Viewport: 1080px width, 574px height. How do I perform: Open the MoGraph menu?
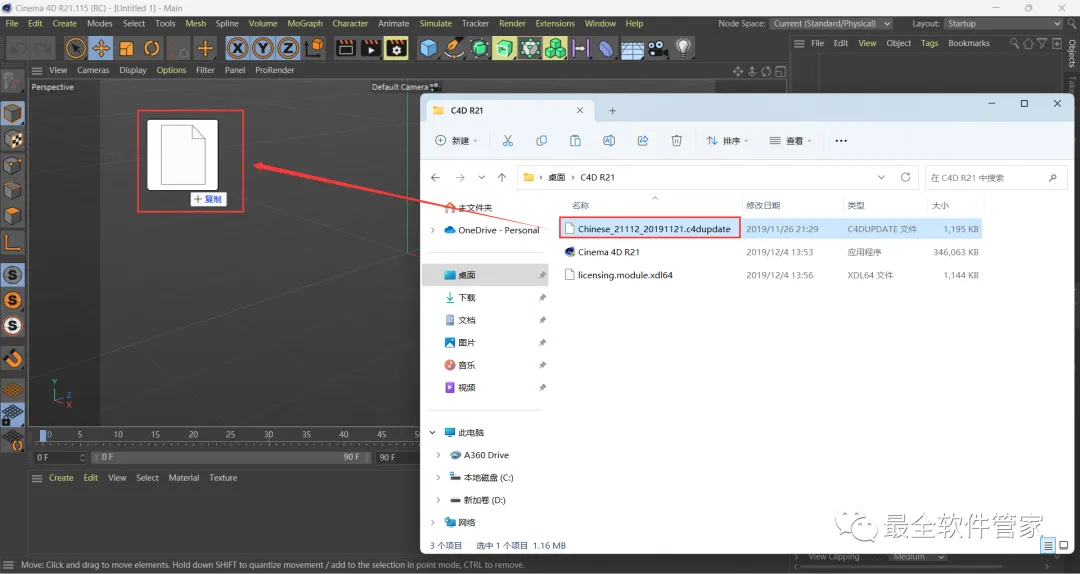pyautogui.click(x=305, y=23)
